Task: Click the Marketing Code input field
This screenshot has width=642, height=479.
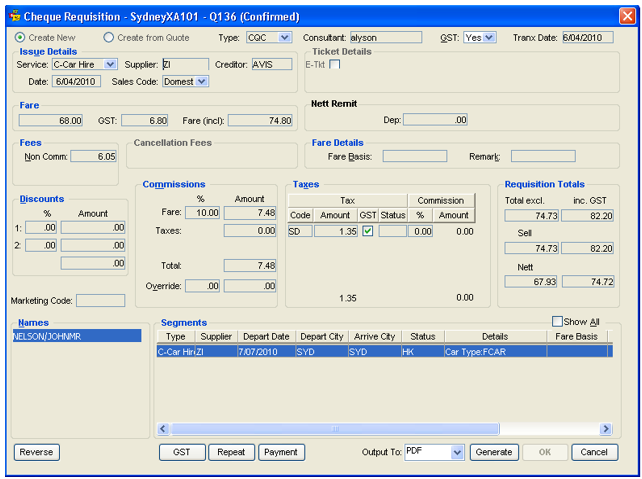Action: click(x=101, y=300)
